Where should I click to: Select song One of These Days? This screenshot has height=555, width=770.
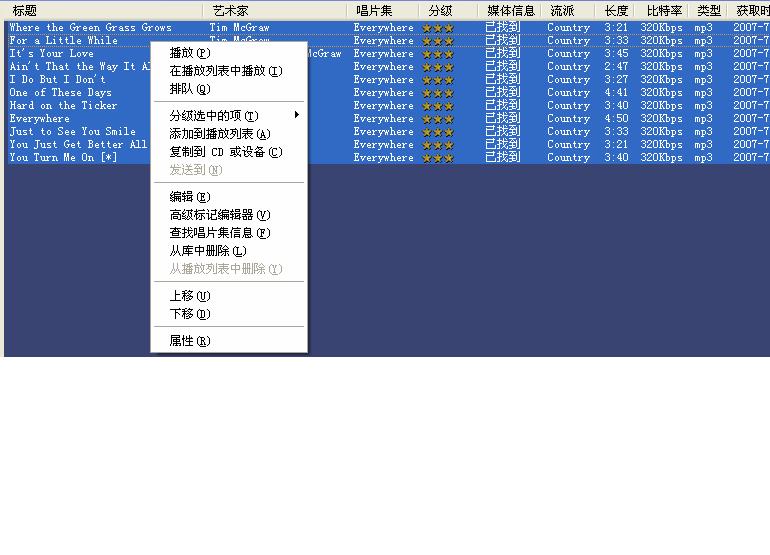click(60, 92)
